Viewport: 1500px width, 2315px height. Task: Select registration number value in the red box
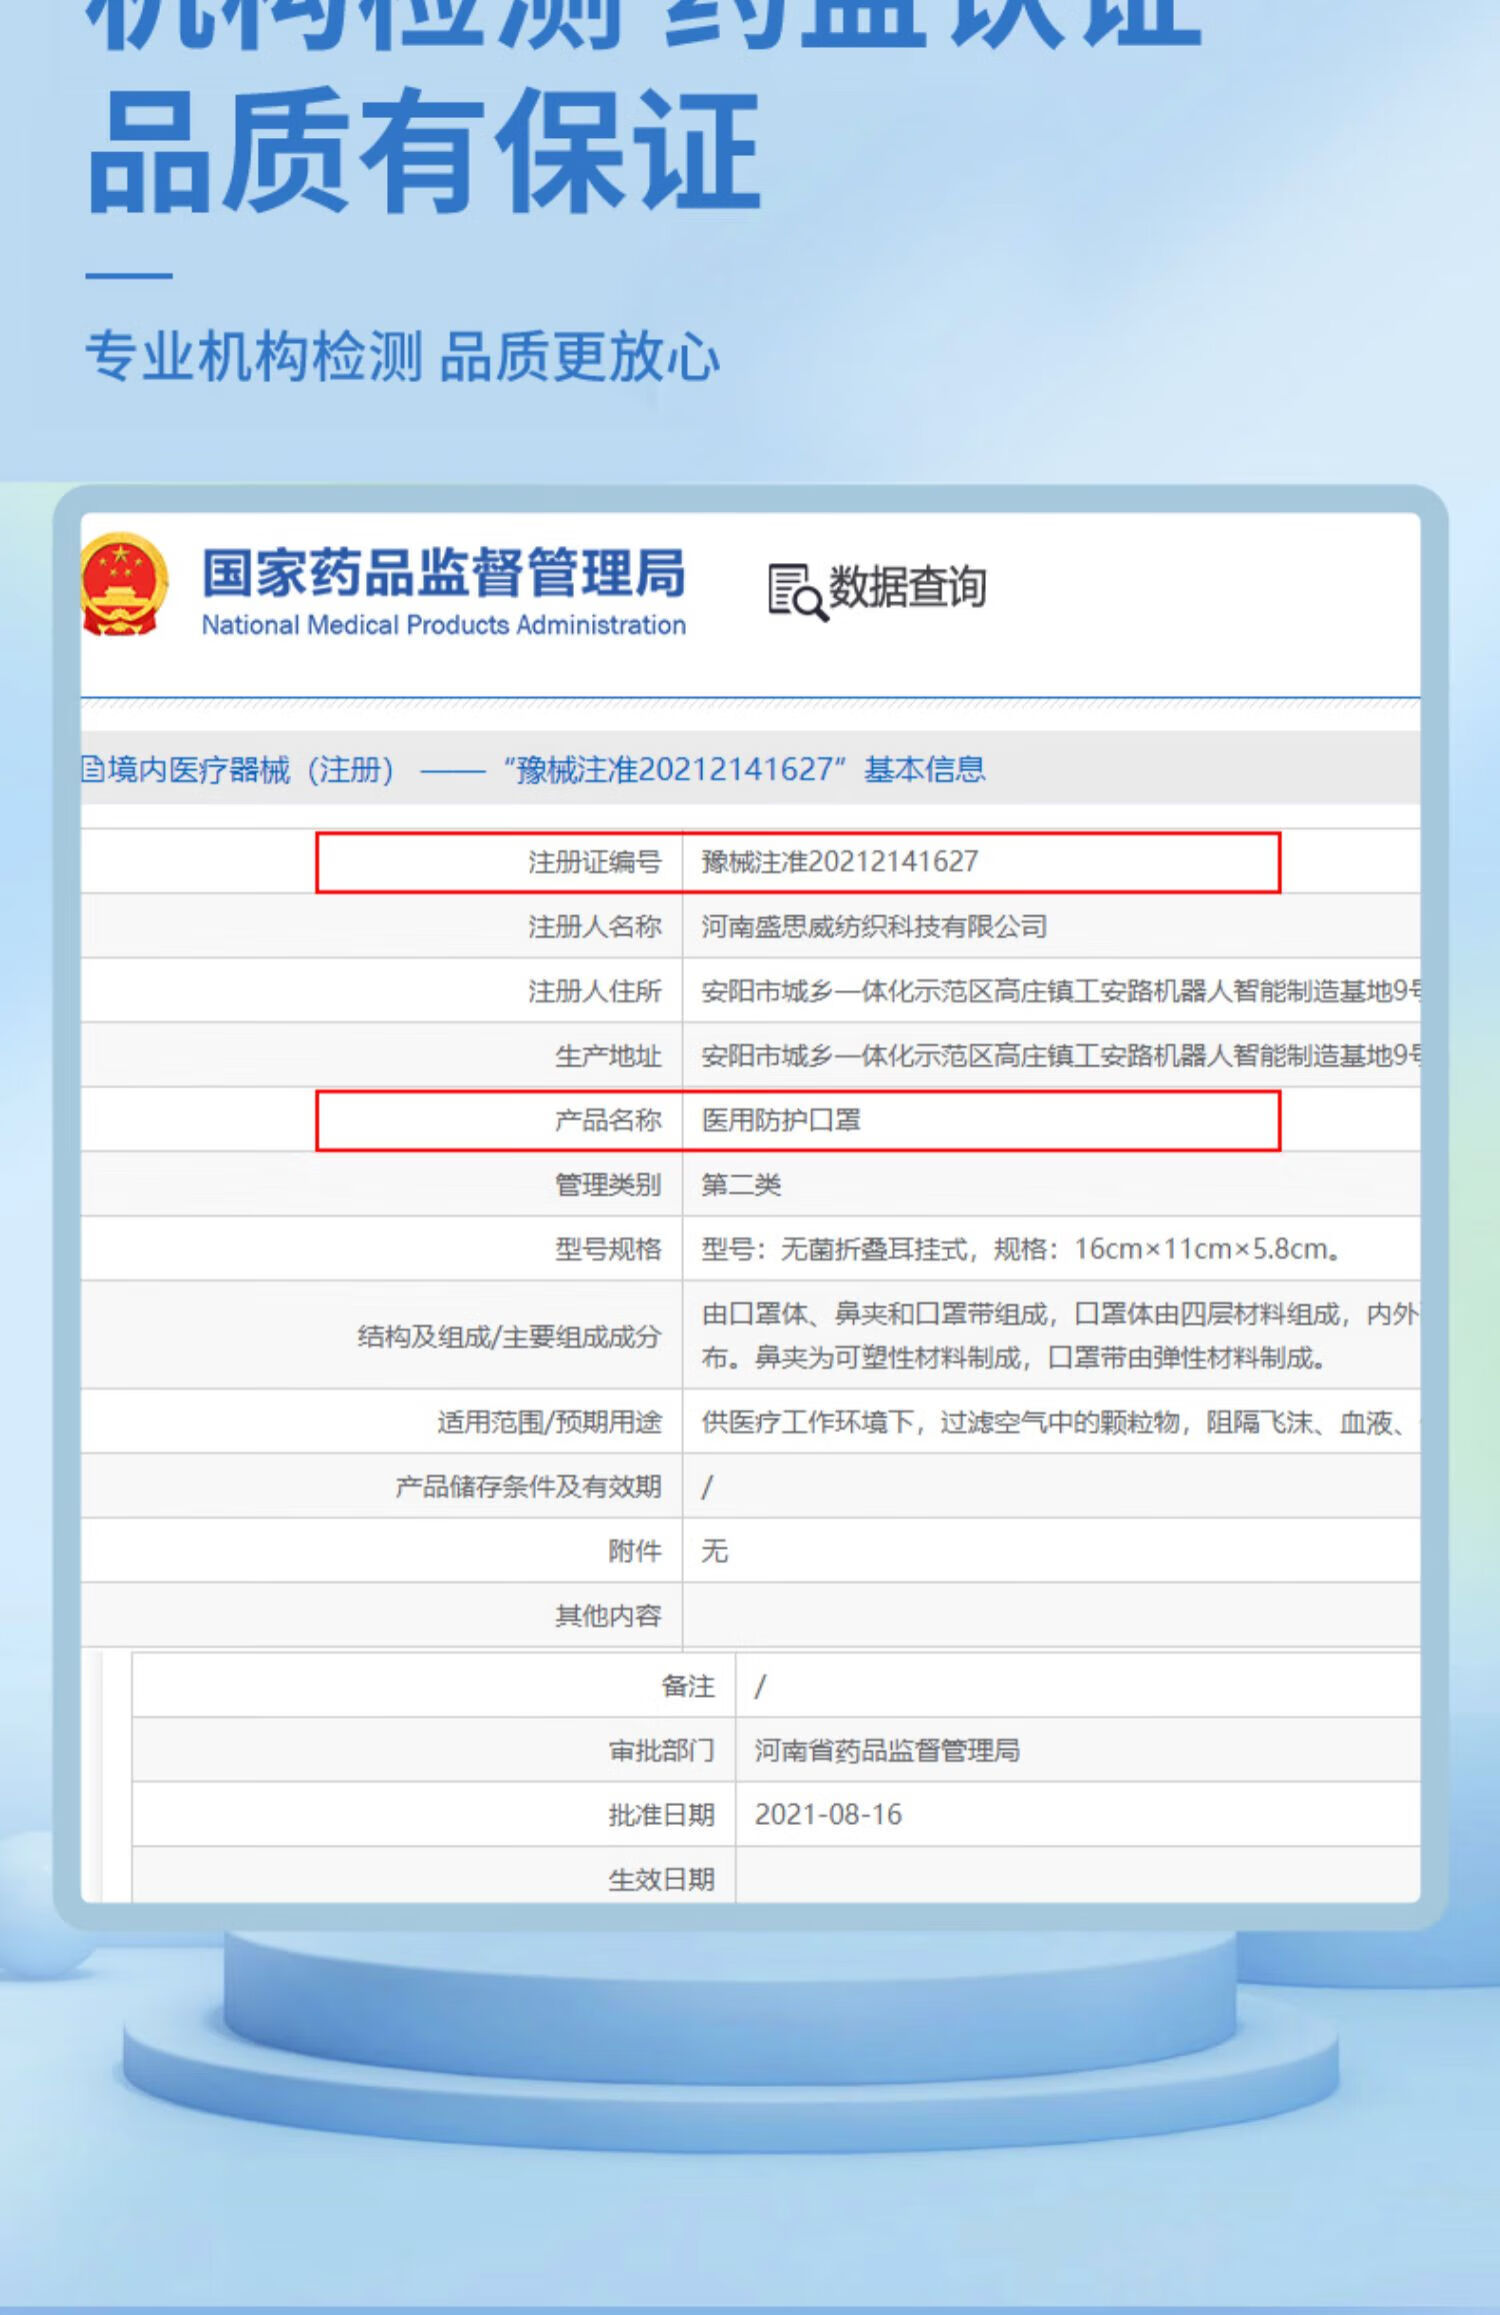click(839, 862)
